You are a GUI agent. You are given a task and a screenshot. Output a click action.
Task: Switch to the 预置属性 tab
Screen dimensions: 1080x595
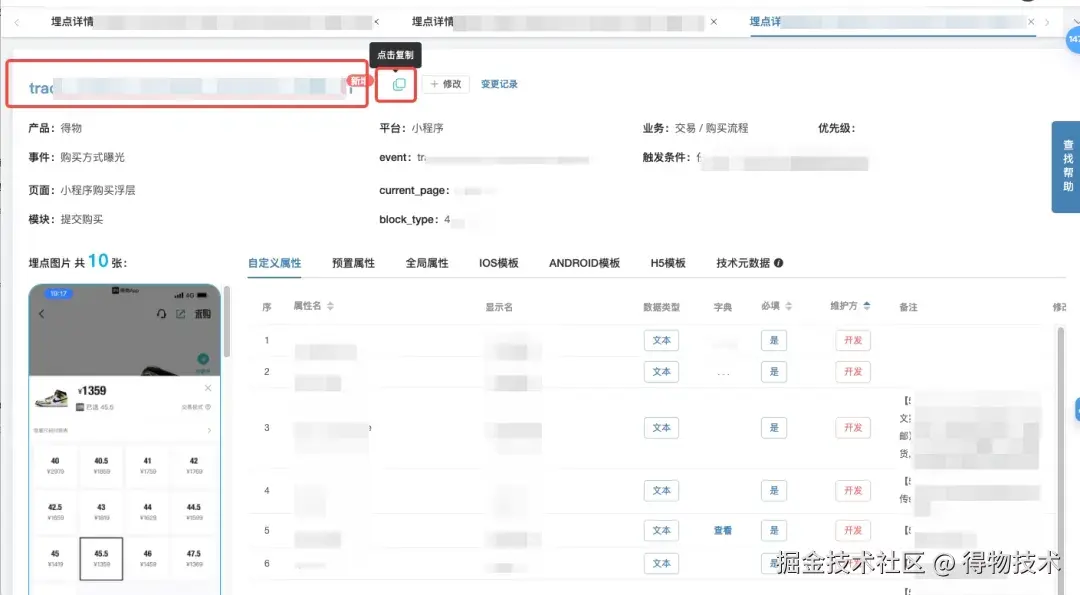point(353,263)
